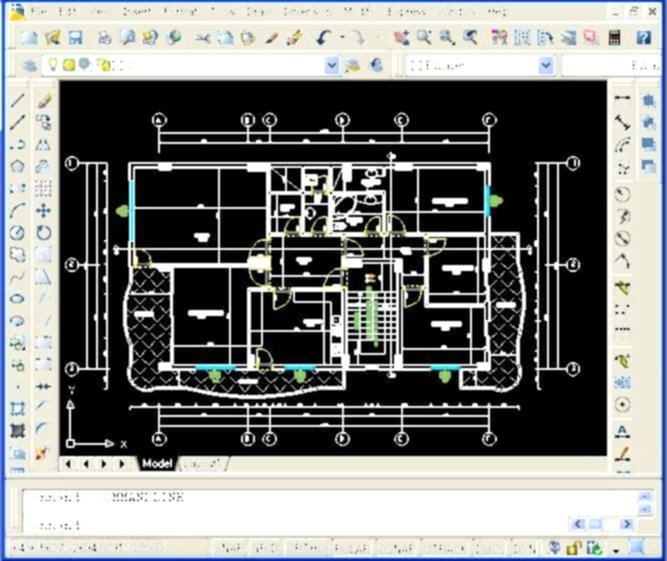The height and width of the screenshot is (561, 667).
Task: Select the Line tool in Draw toolbar
Action: click(x=18, y=101)
